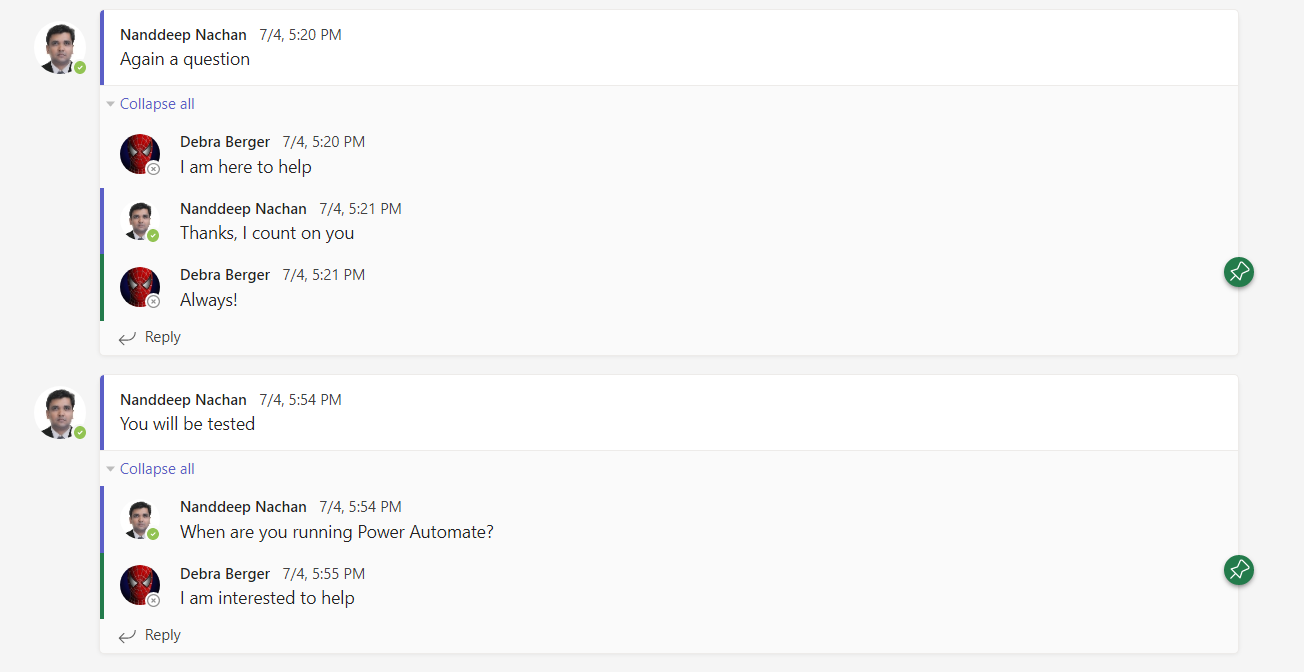Click Nanddeep's avatar on "You will be tested" post

tap(59, 411)
